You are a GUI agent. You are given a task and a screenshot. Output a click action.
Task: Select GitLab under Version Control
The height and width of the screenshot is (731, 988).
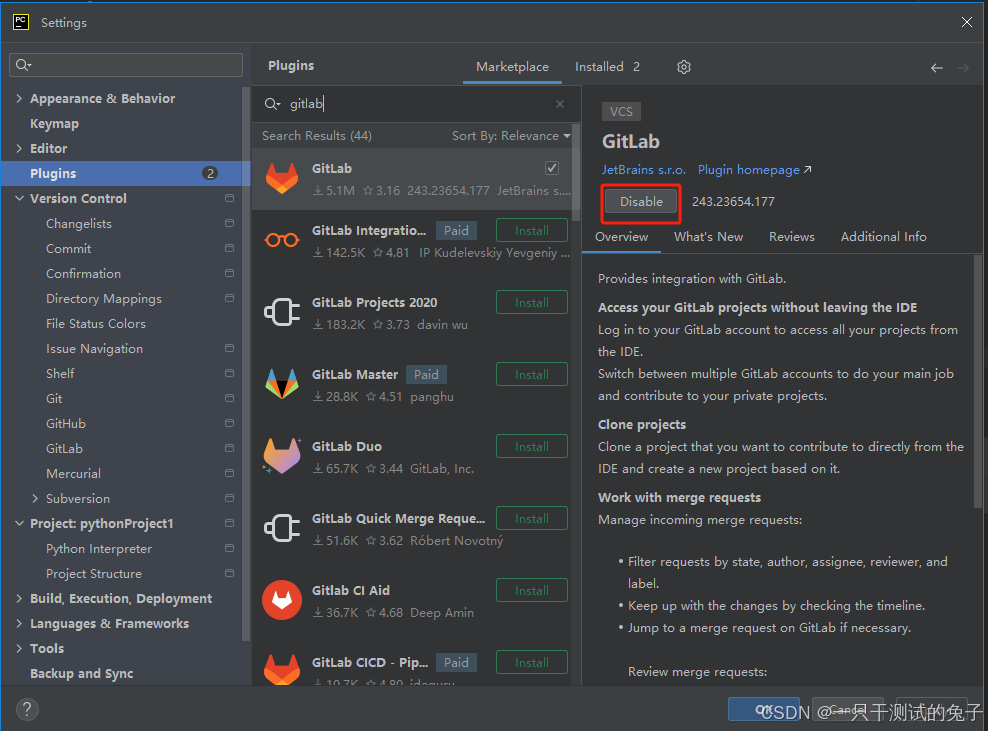coord(64,448)
